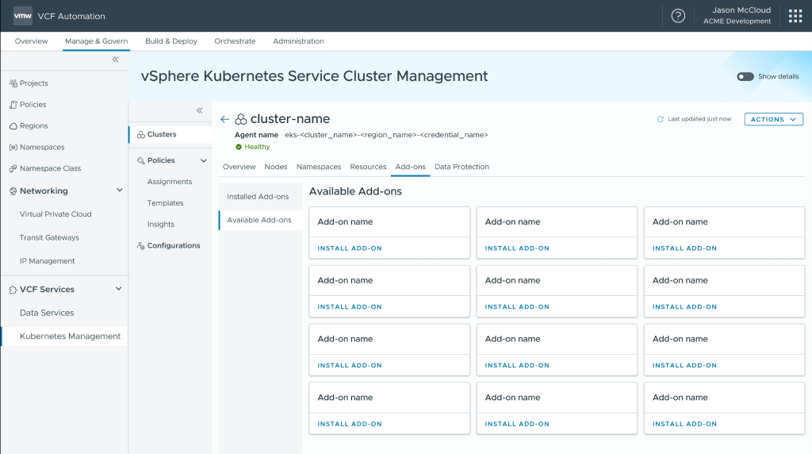The image size is (812, 454).
Task: Click the Regions cloud icon
Action: tap(13, 126)
